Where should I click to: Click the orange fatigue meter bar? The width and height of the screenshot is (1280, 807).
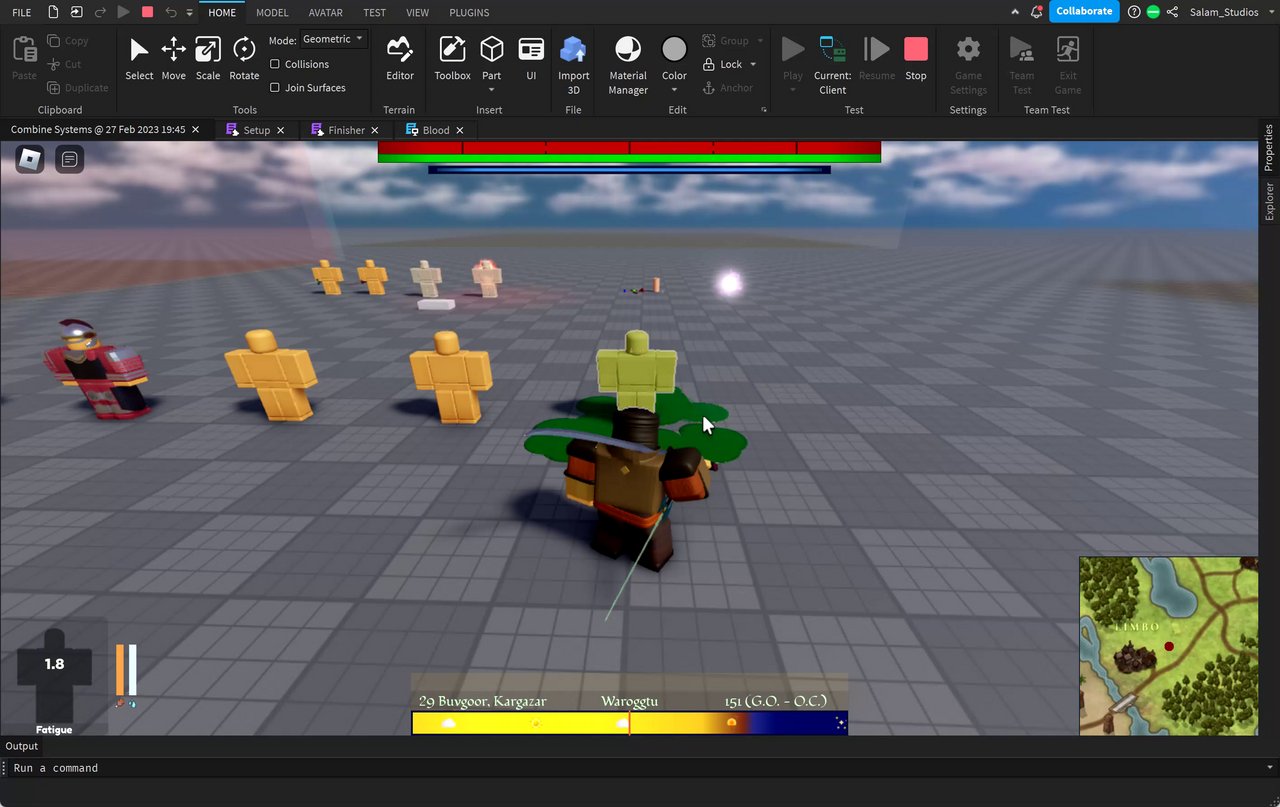(x=120, y=670)
